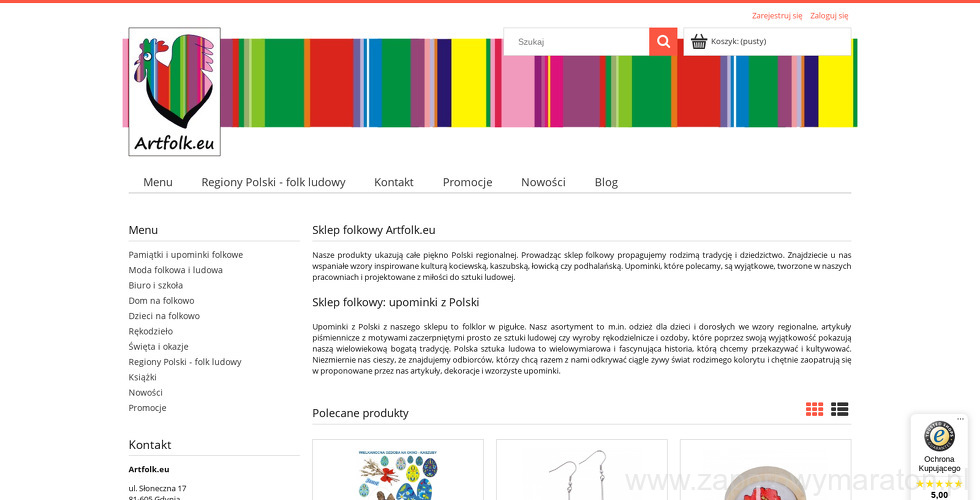Open the Easter window stickers product thumbnail
The image size is (980, 500).
(398, 472)
